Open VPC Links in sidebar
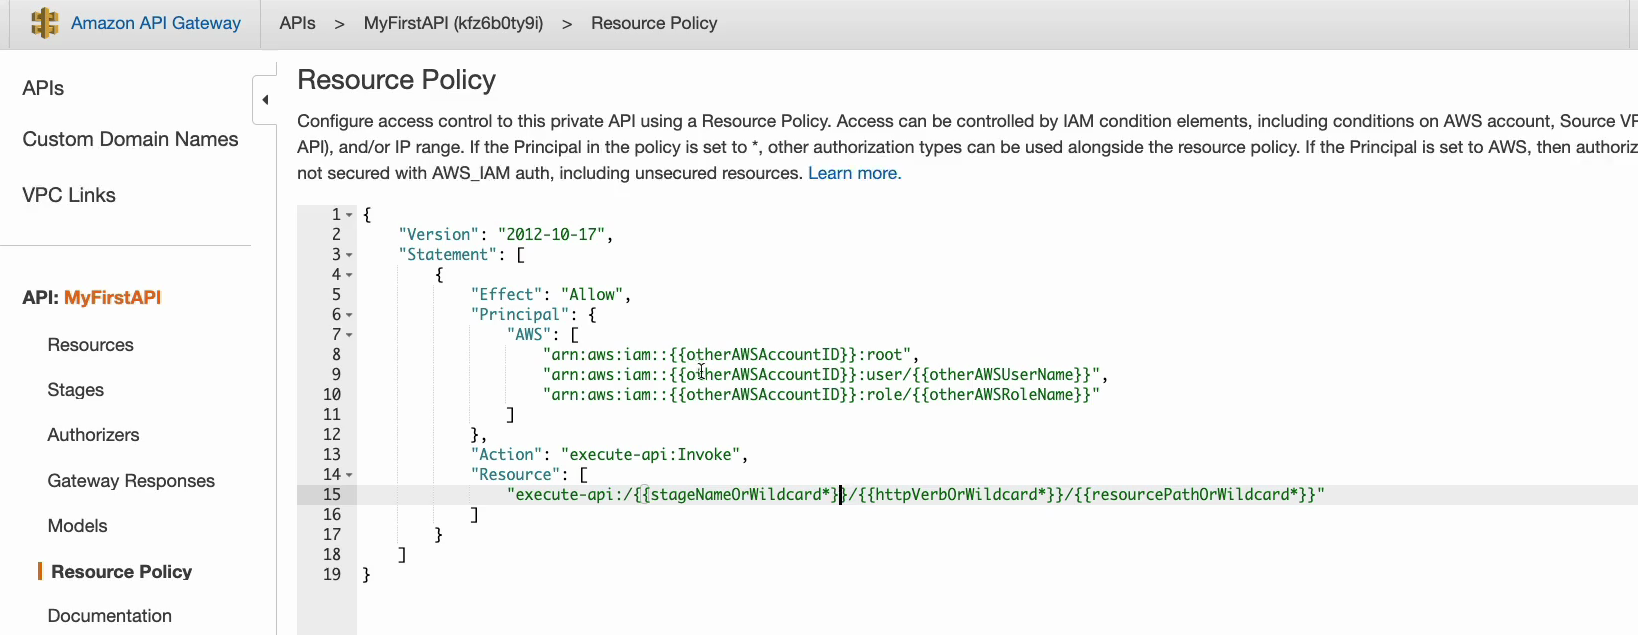Viewport: 1638px width, 635px height. (69, 195)
